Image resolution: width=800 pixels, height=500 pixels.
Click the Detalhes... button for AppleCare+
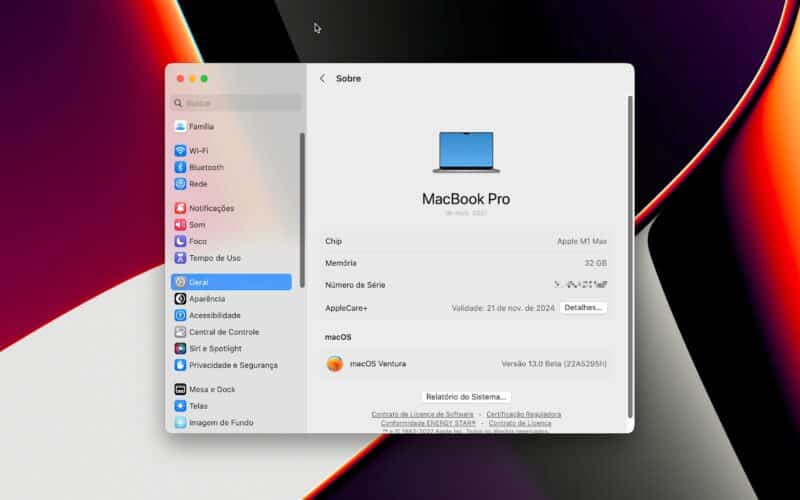(583, 308)
